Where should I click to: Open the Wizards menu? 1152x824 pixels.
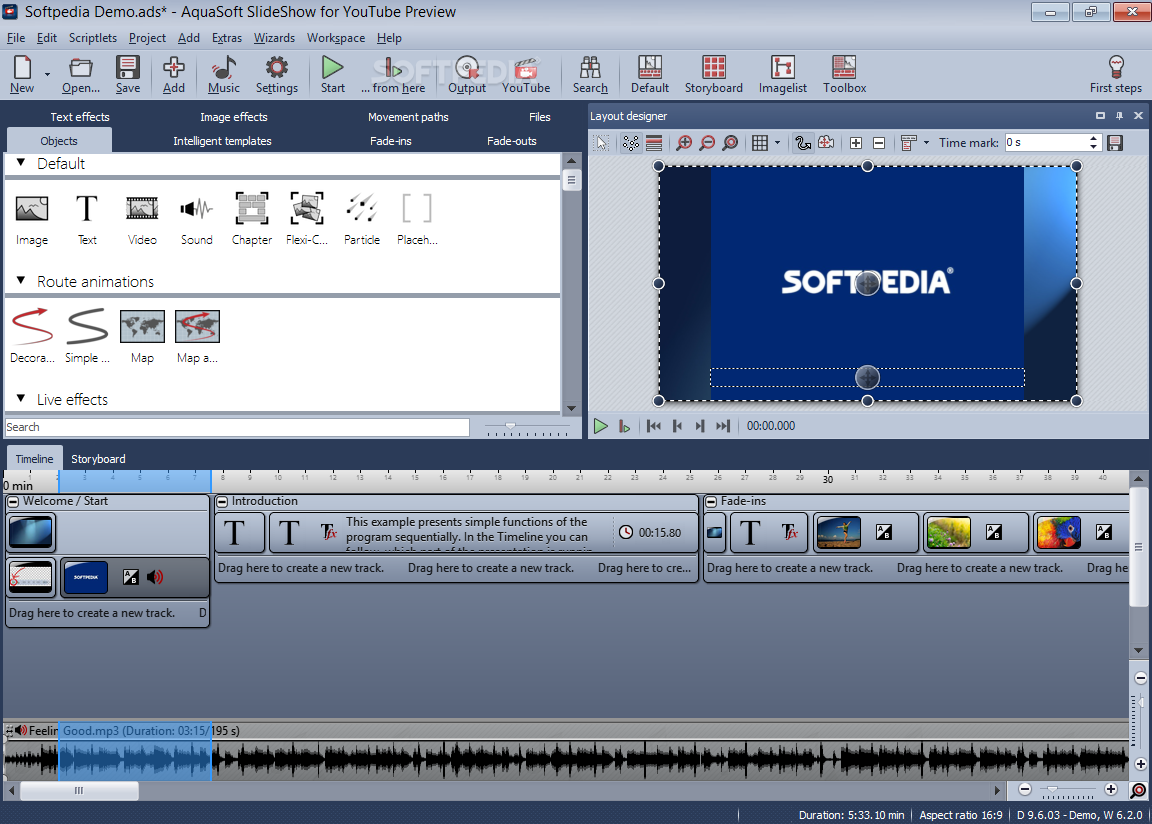pyautogui.click(x=274, y=37)
